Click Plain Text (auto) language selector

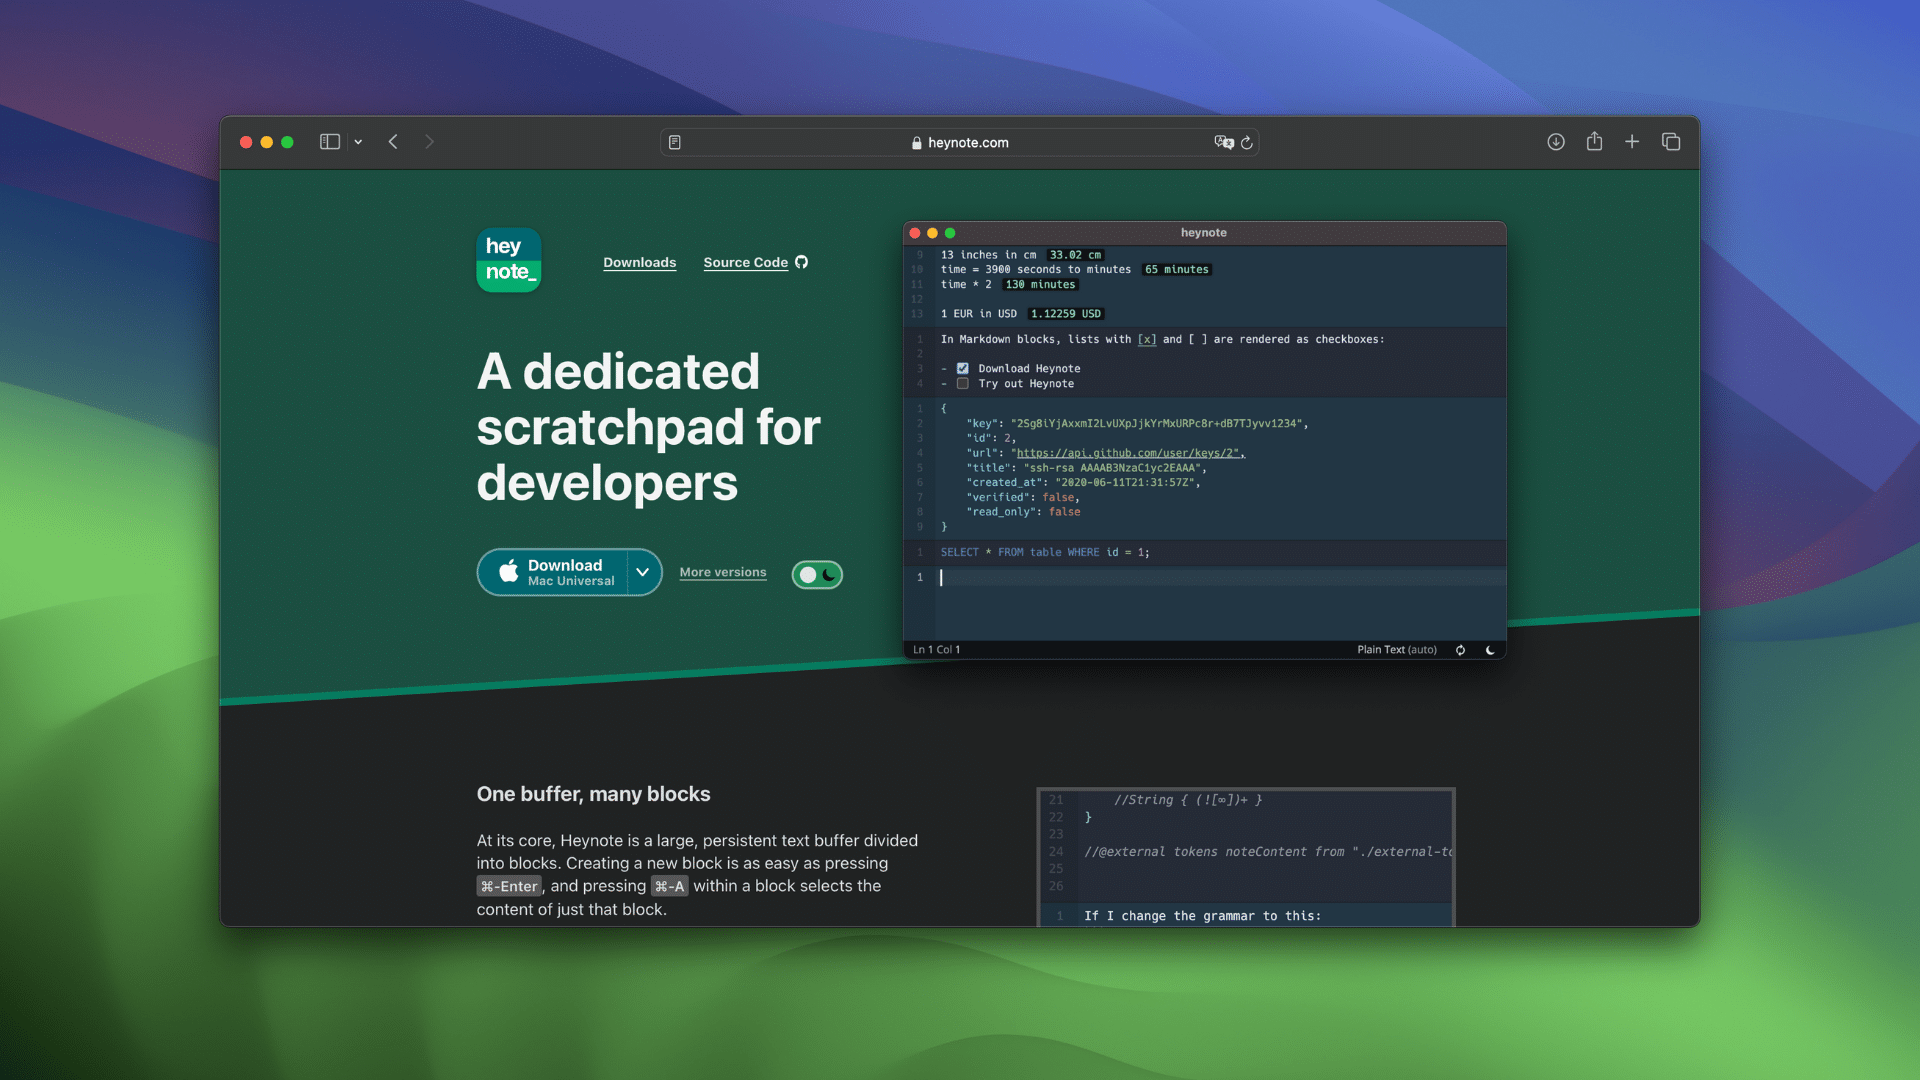[x=1396, y=650]
